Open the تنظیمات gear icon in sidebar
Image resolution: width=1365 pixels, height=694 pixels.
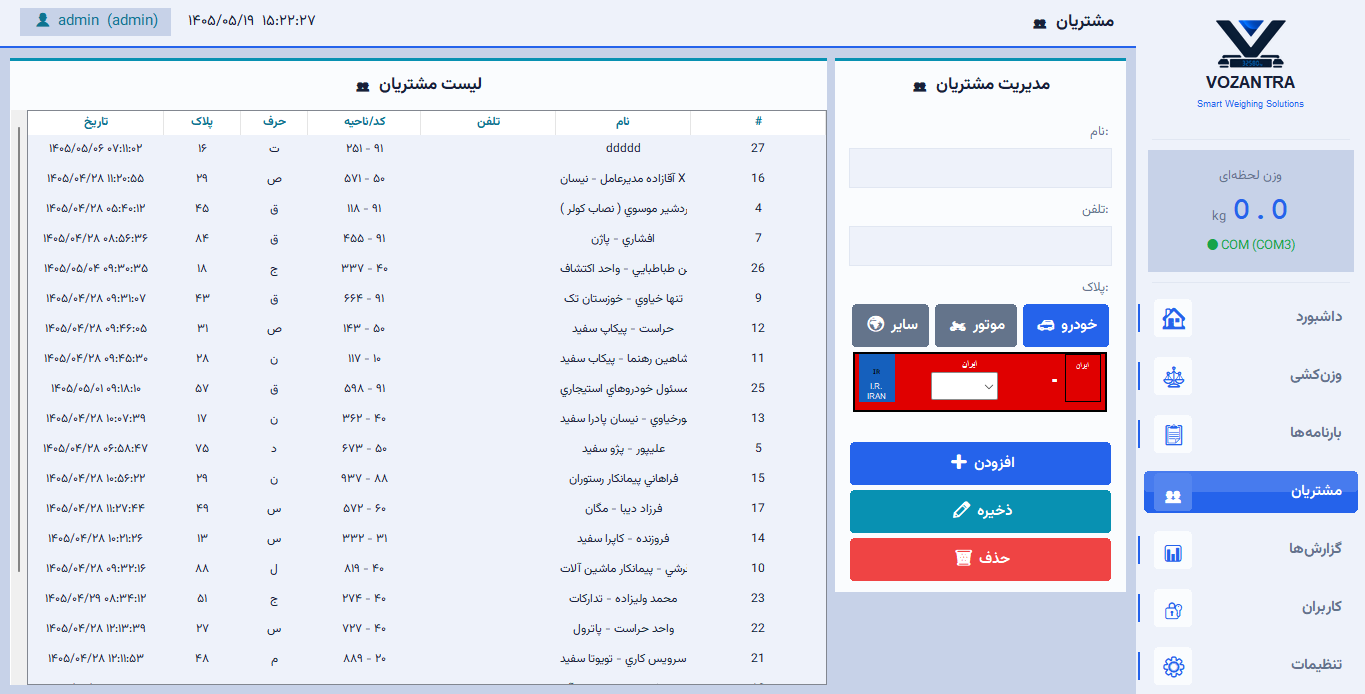[x=1173, y=666]
